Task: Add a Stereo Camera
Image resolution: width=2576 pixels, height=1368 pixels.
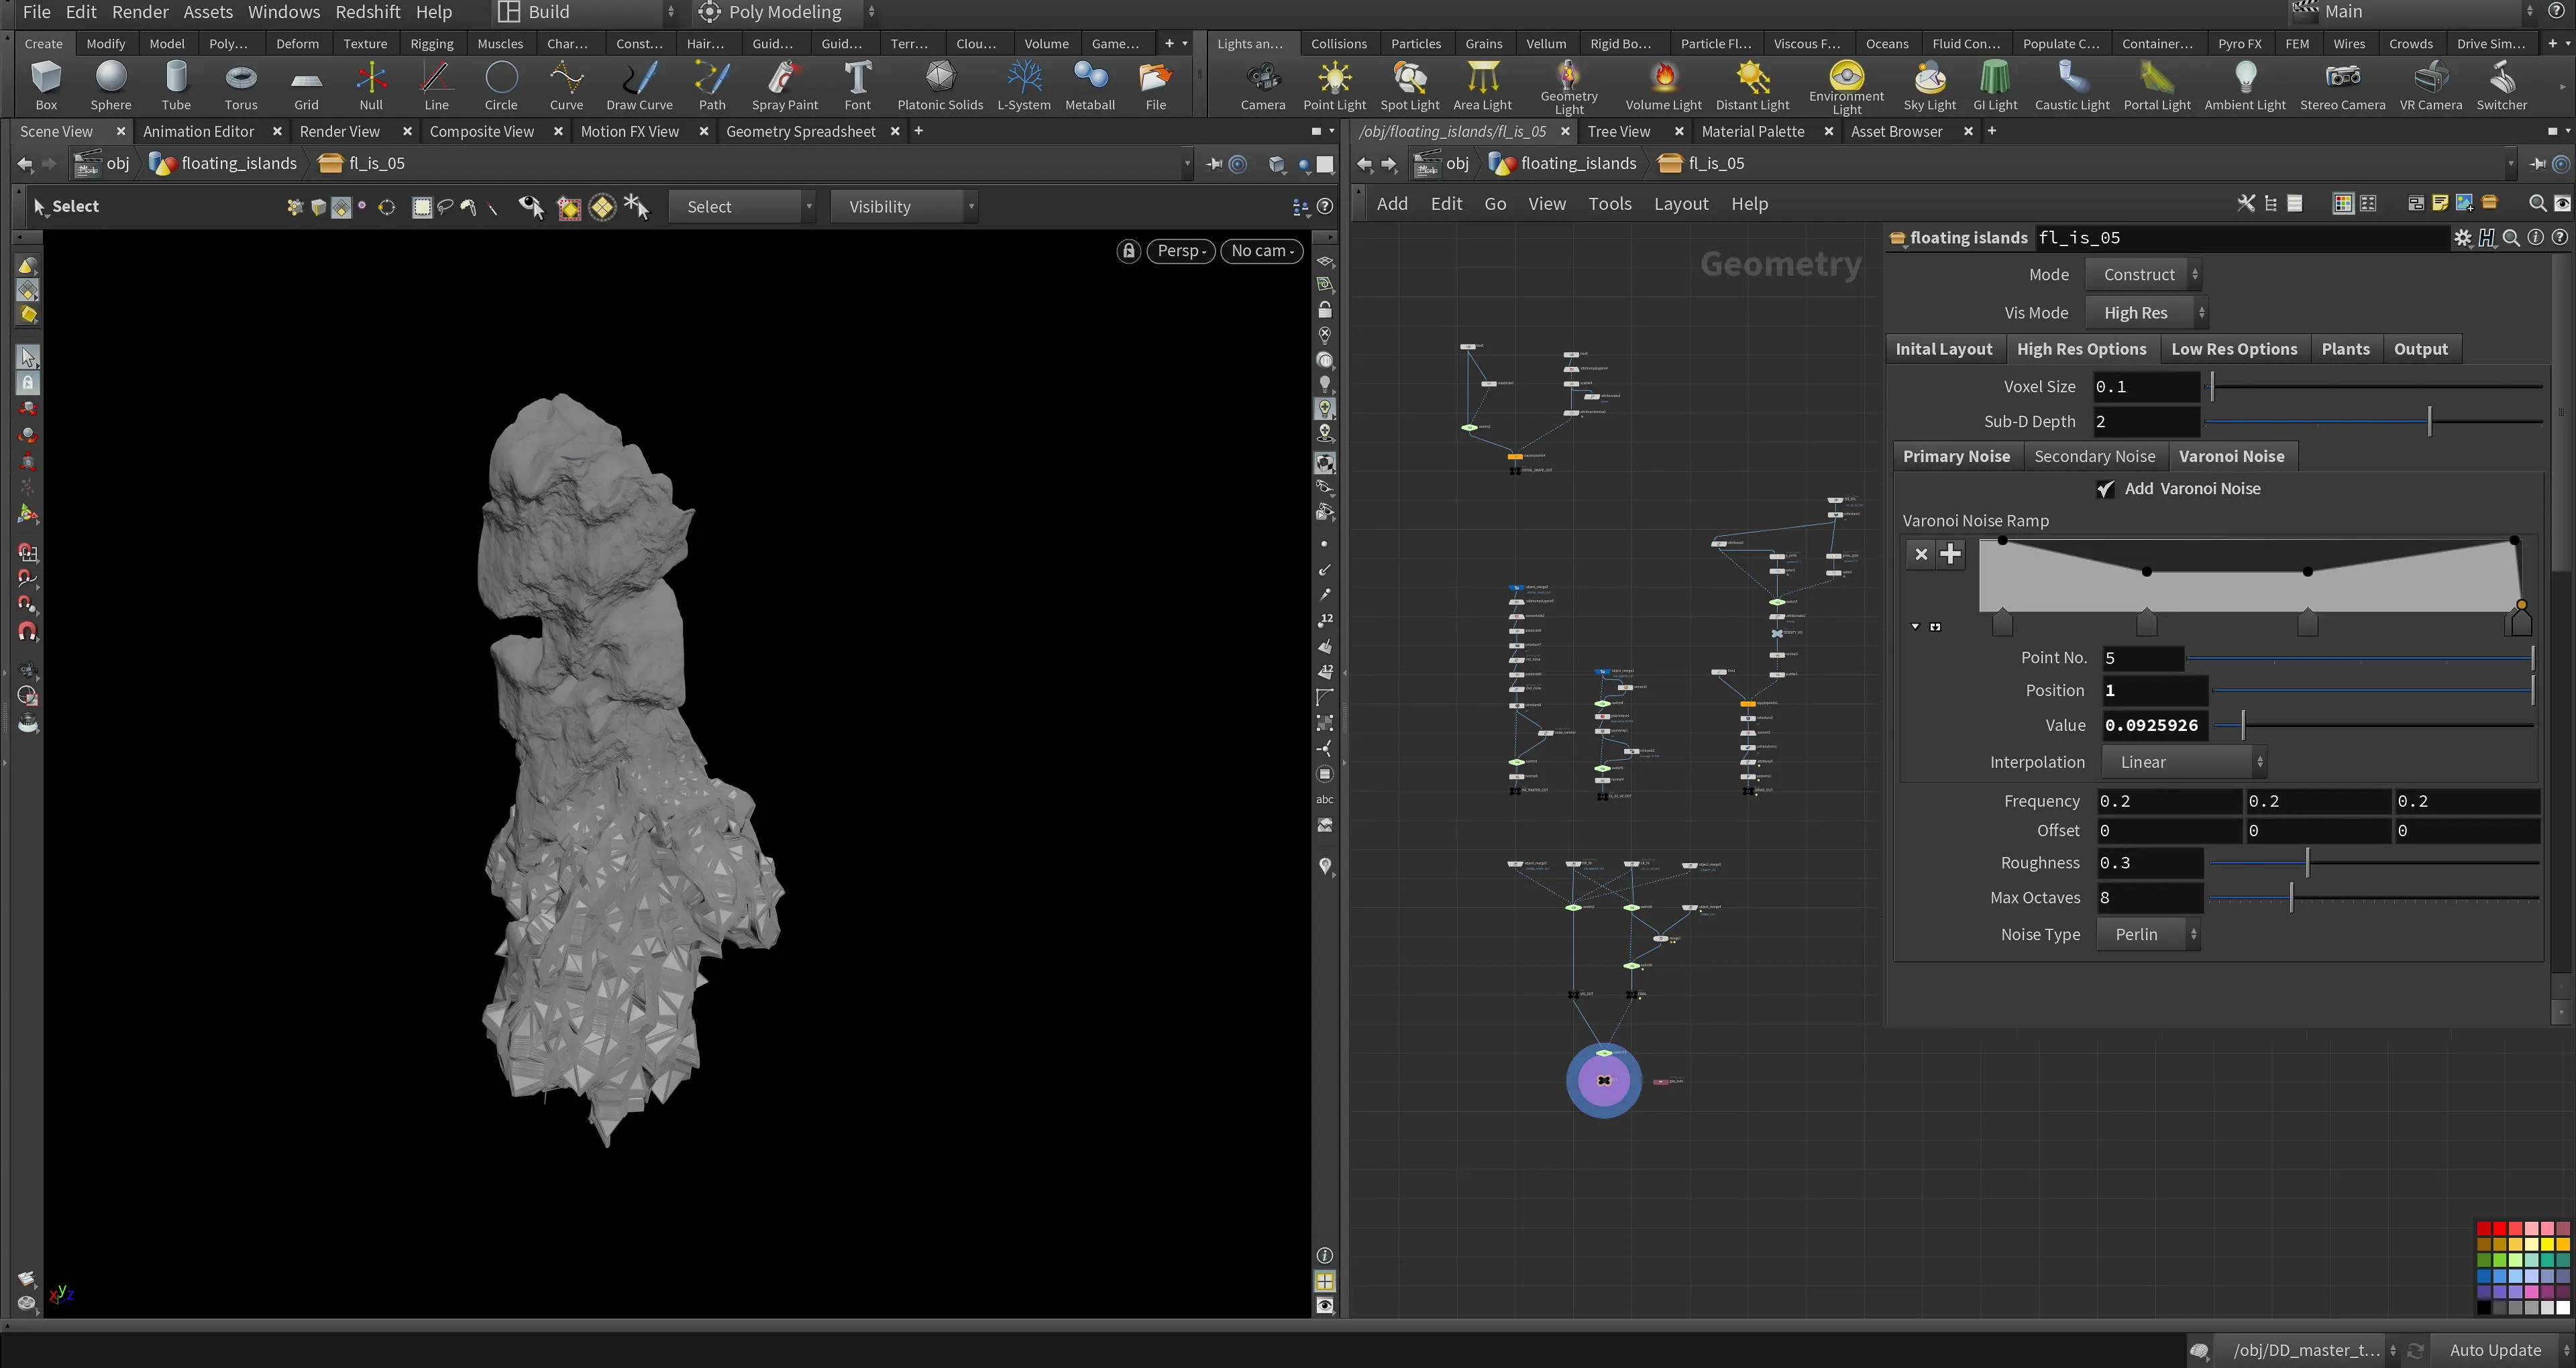Action: 2342,85
